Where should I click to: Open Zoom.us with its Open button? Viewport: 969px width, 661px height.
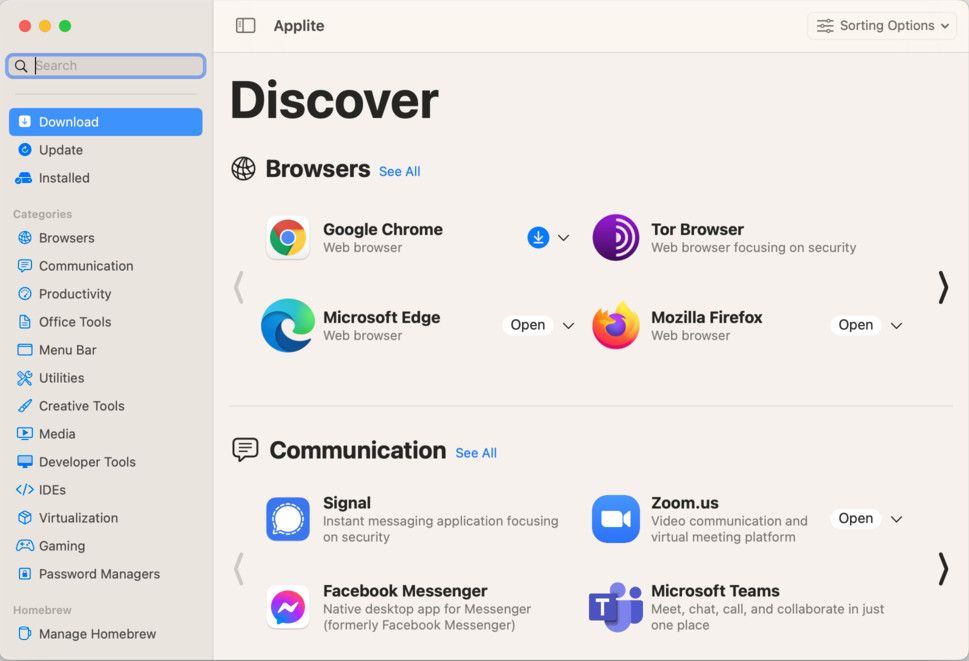click(856, 518)
